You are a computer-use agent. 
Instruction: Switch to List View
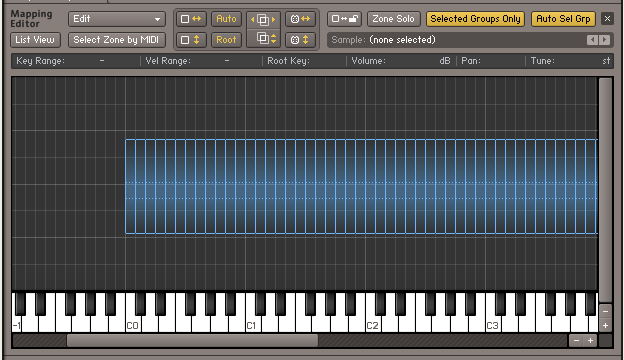(35, 40)
